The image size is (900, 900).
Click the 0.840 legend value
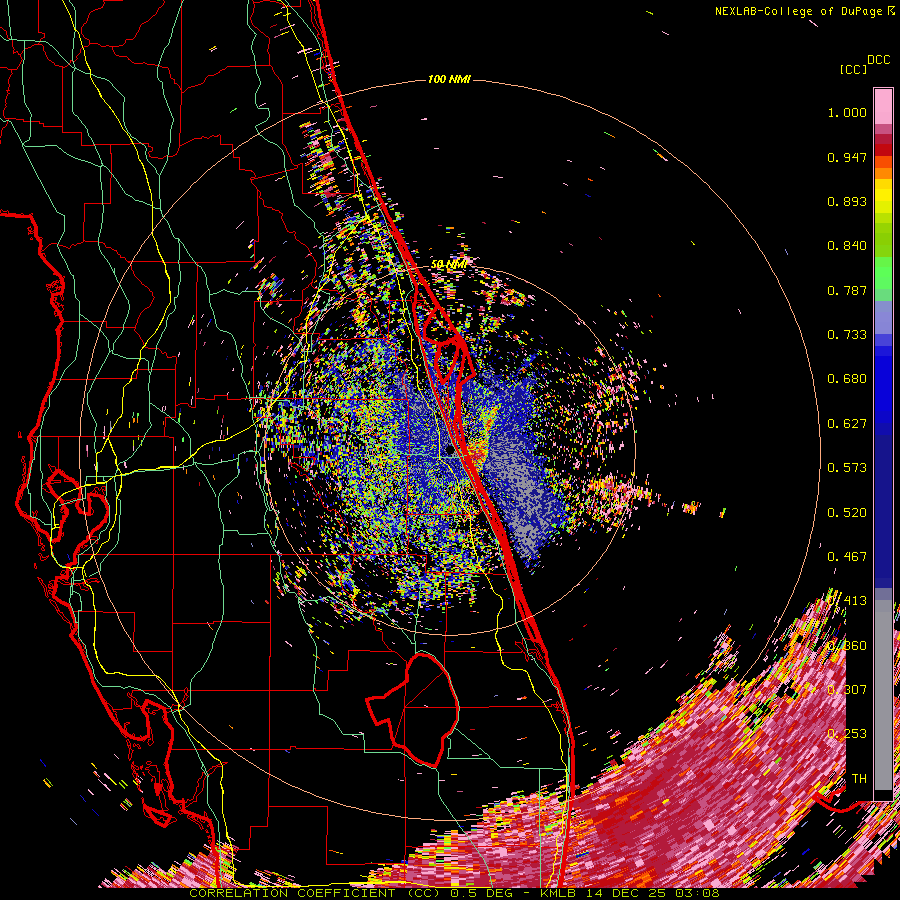click(847, 246)
